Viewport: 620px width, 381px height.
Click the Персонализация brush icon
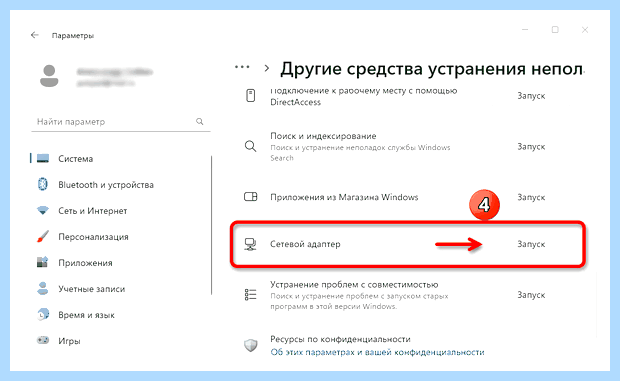[x=43, y=237]
